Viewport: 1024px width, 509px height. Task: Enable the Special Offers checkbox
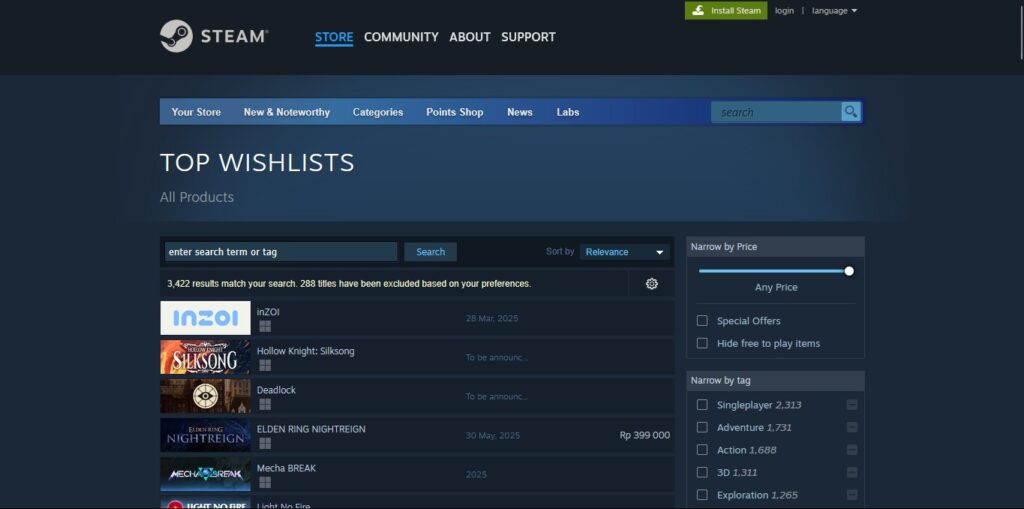(702, 321)
